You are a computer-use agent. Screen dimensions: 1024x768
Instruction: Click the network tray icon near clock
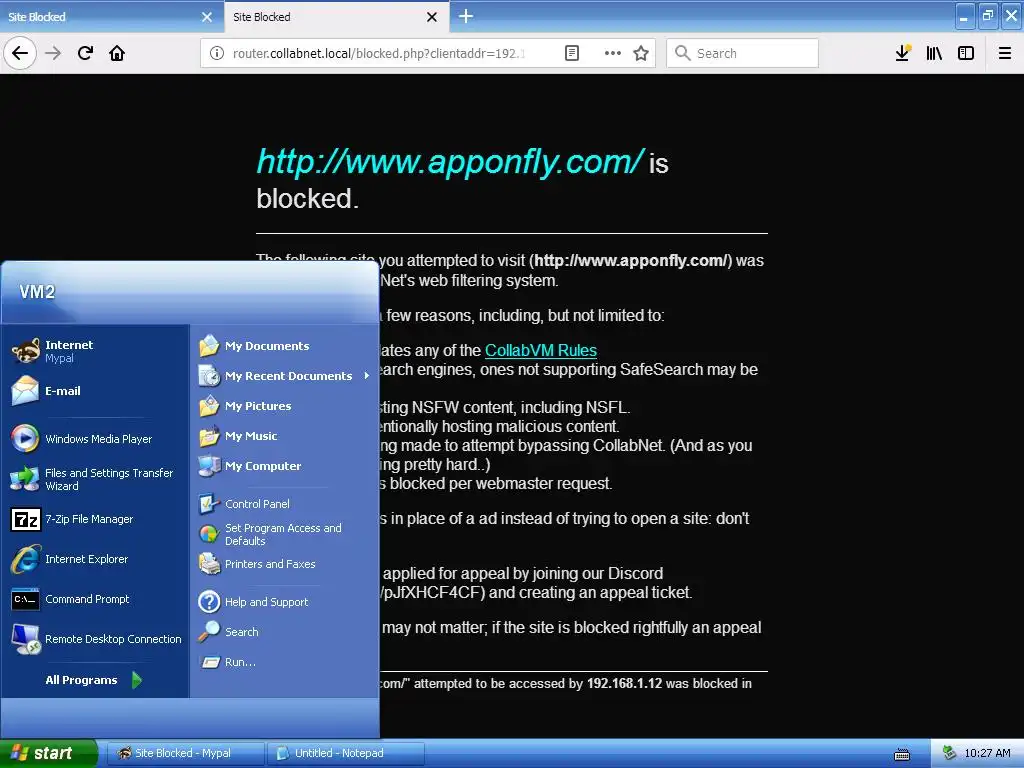[949, 753]
